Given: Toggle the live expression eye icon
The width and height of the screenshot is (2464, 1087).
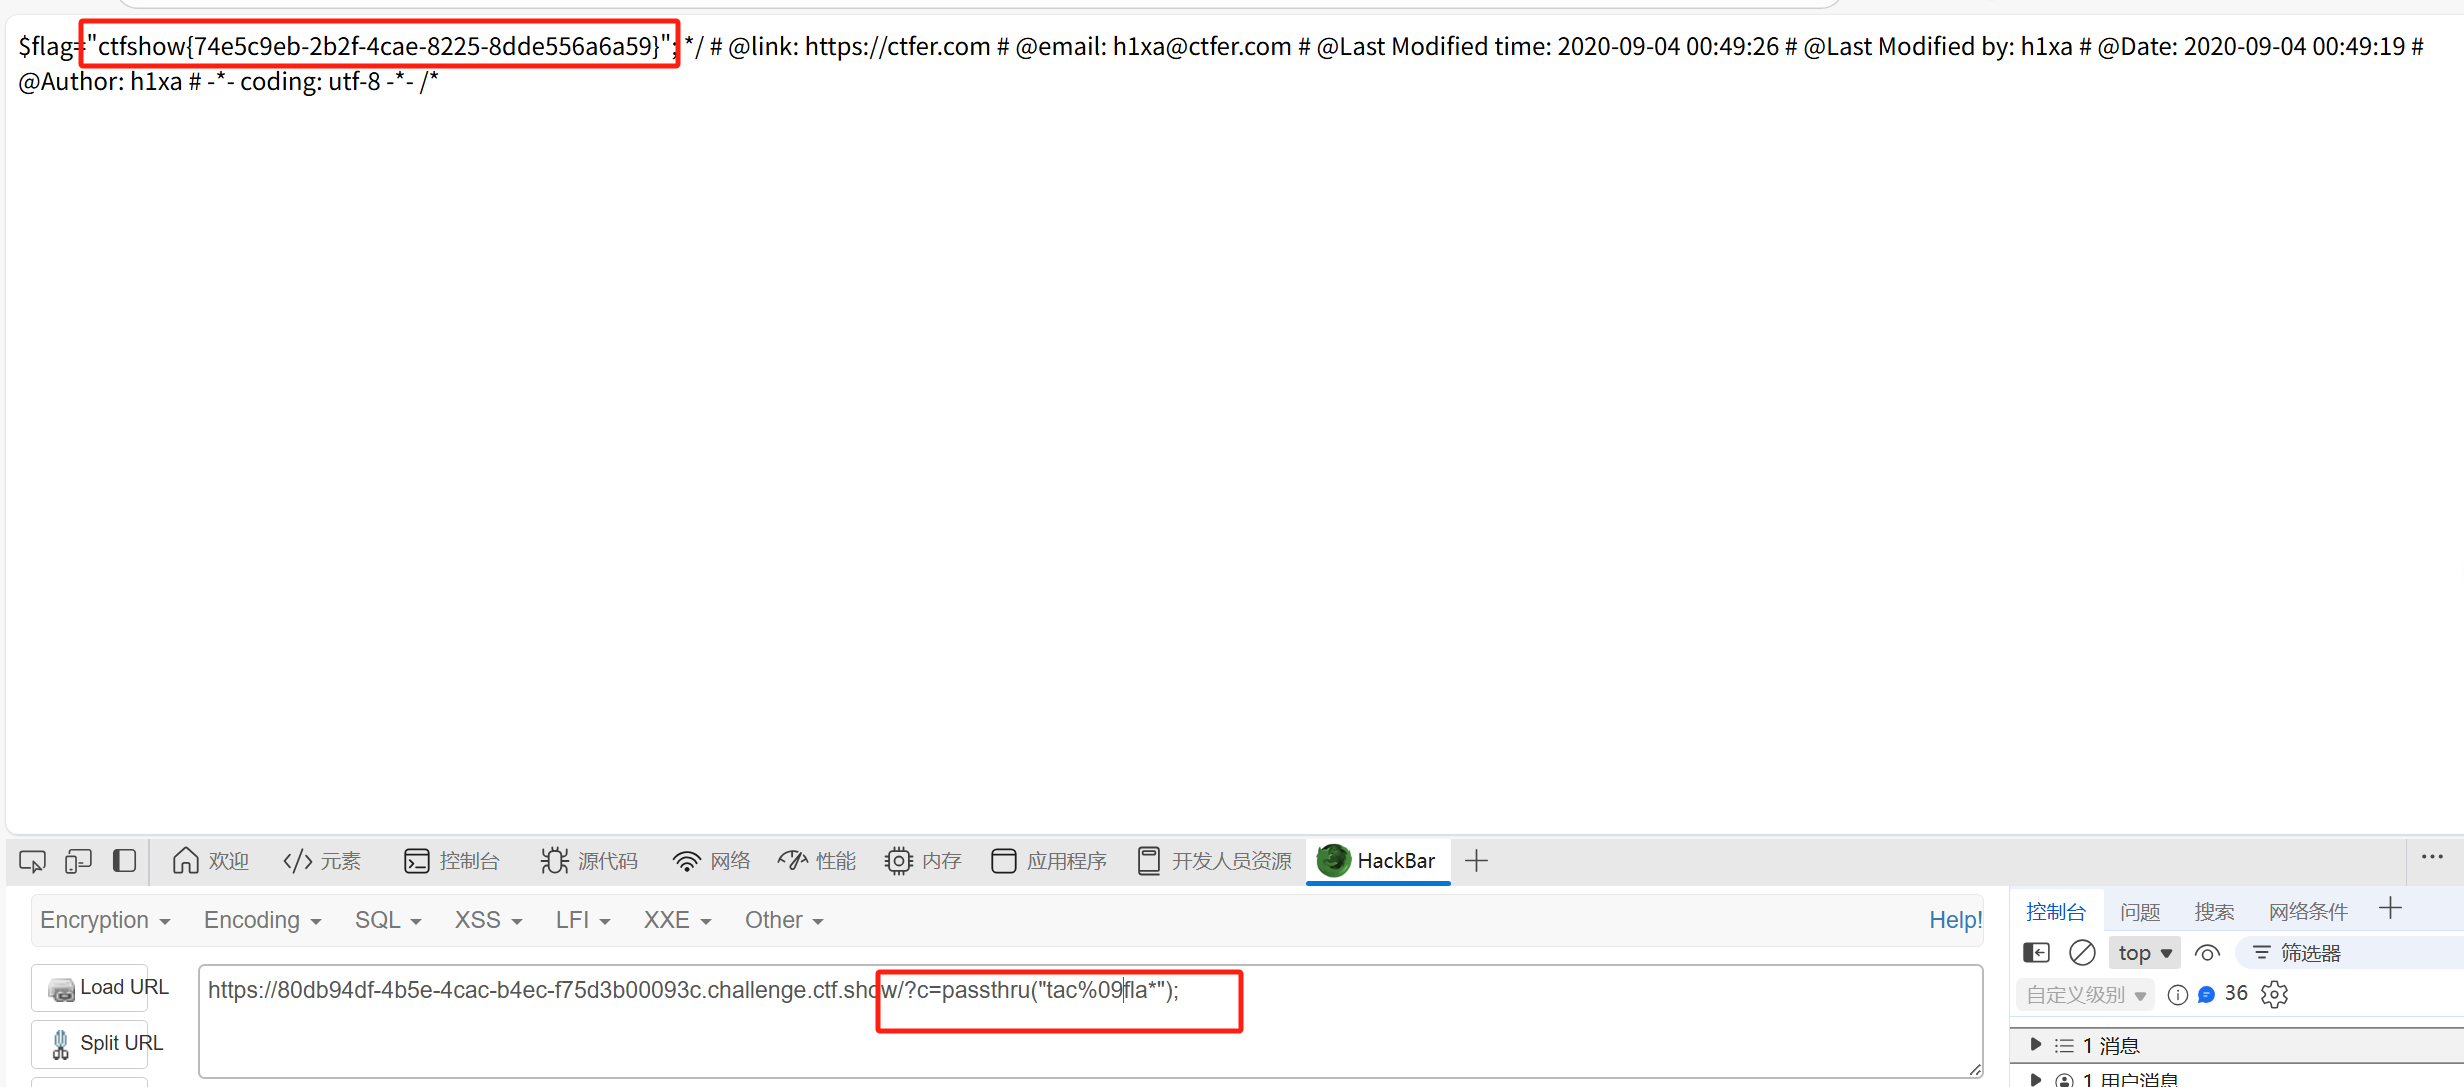Looking at the screenshot, I should (x=2207, y=953).
